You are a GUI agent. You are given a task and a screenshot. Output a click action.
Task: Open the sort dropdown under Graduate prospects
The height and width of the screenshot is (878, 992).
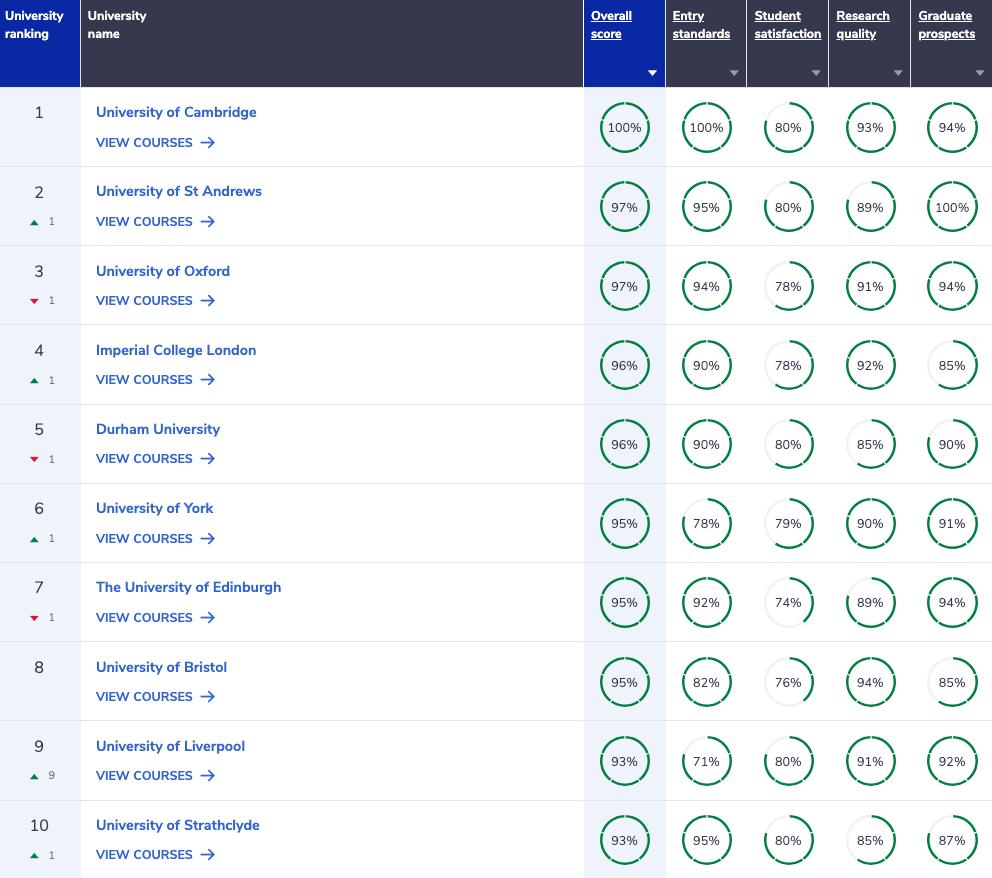pos(979,73)
